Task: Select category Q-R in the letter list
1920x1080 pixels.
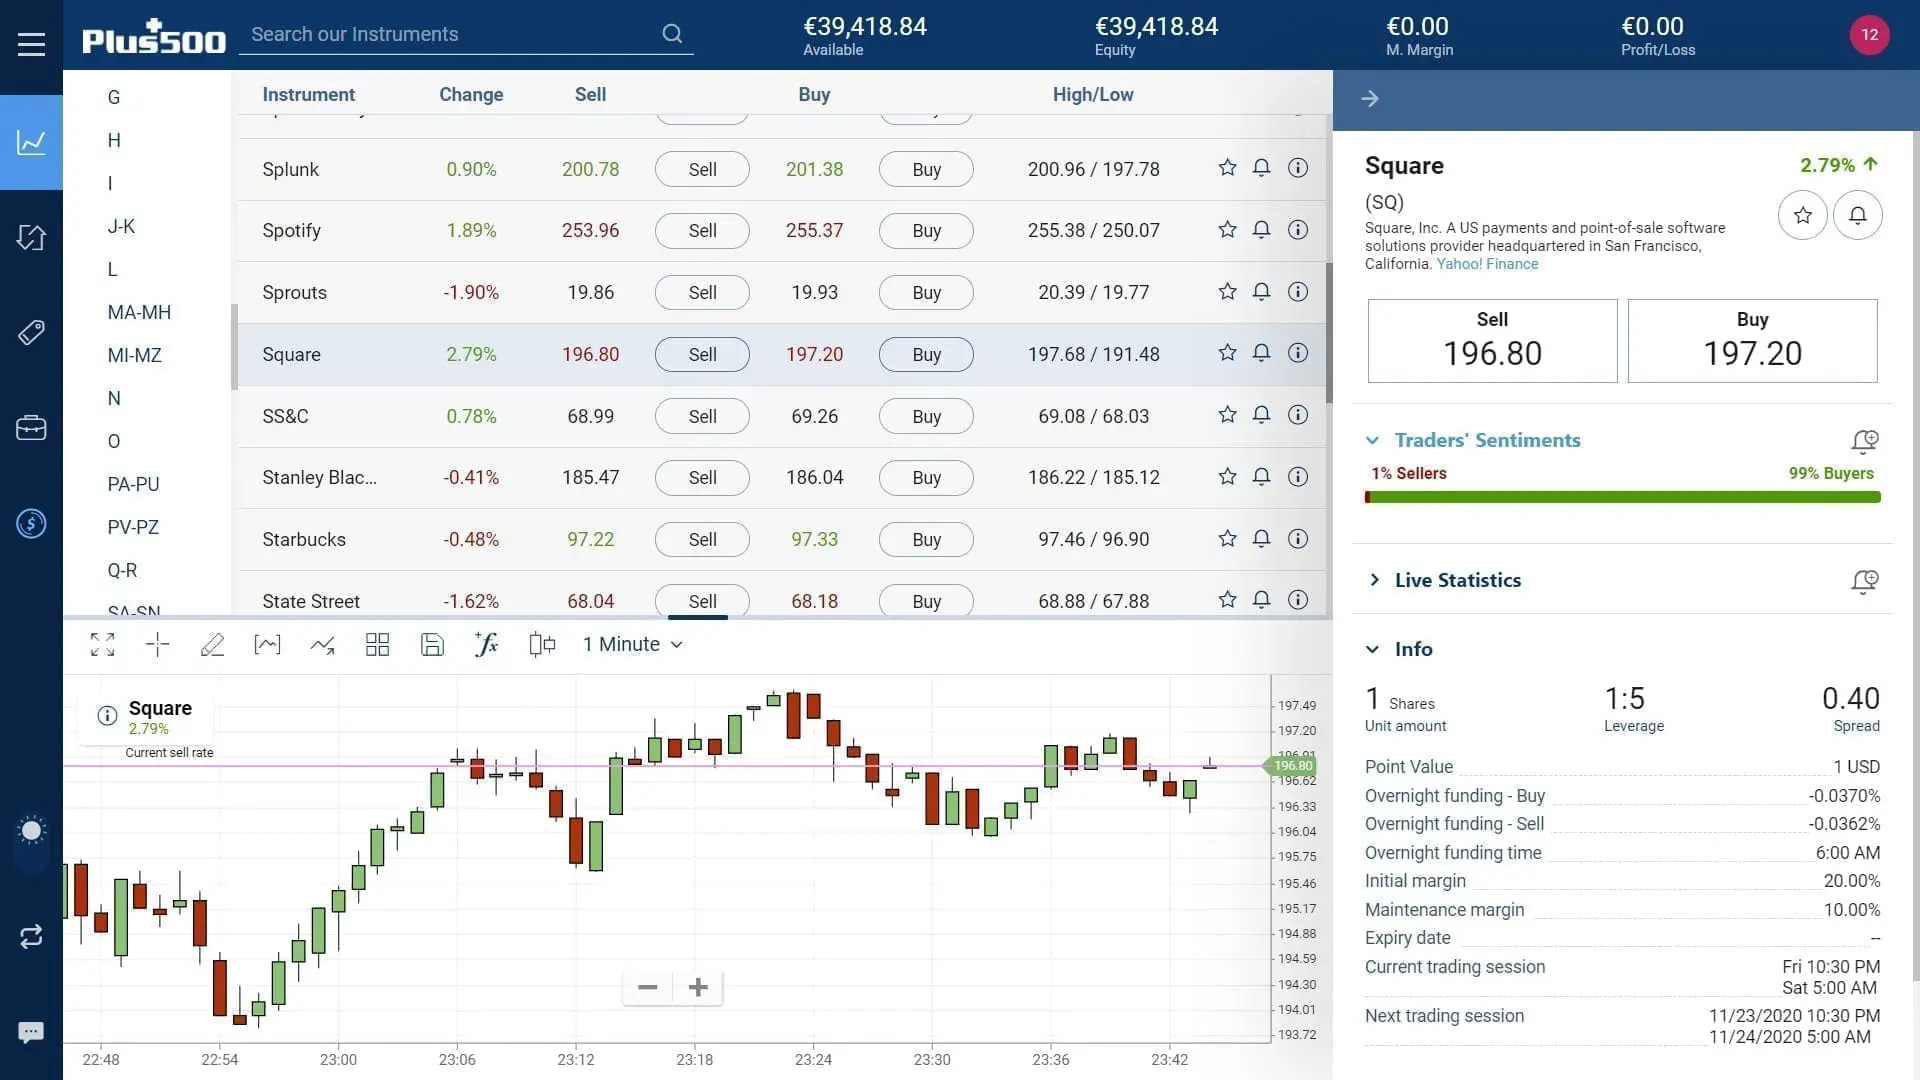Action: pyautogui.click(x=122, y=570)
